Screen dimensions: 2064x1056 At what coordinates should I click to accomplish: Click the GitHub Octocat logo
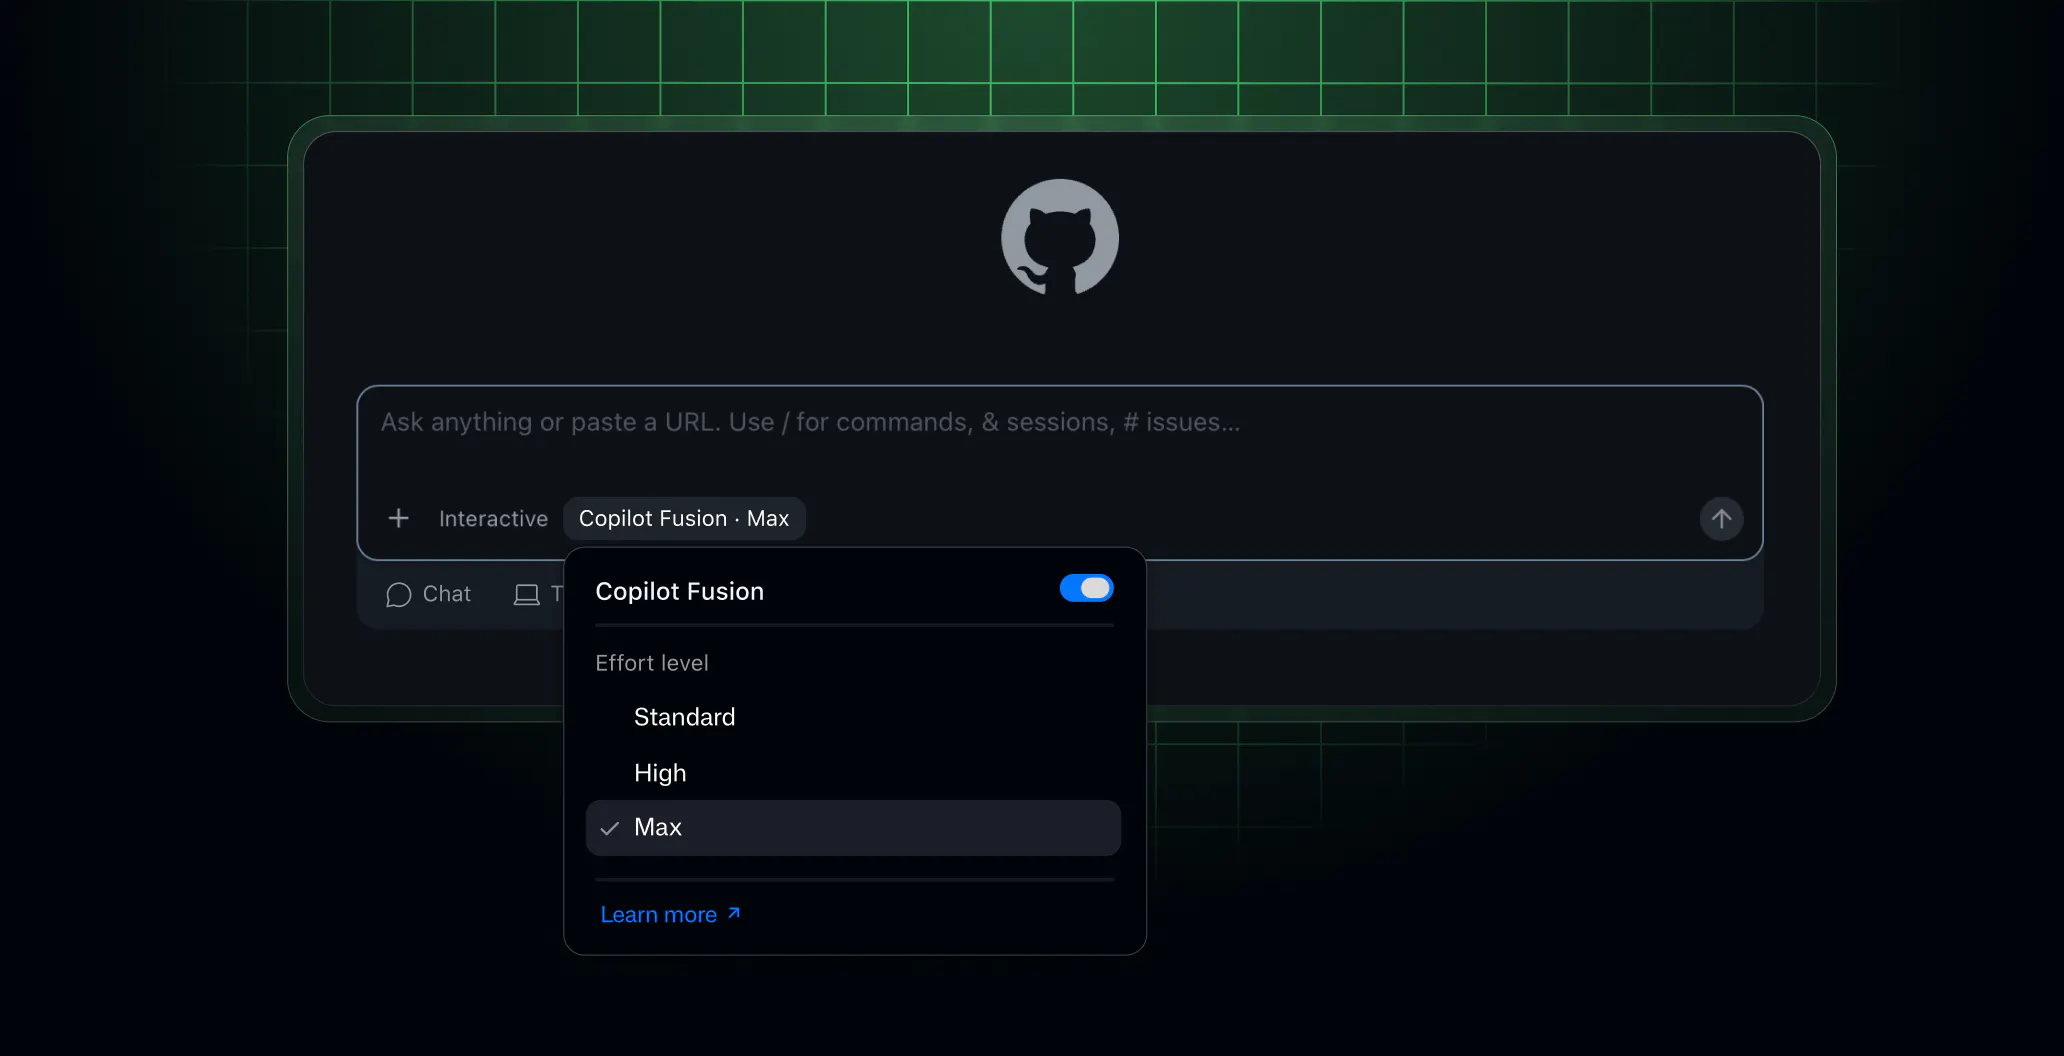pos(1060,237)
